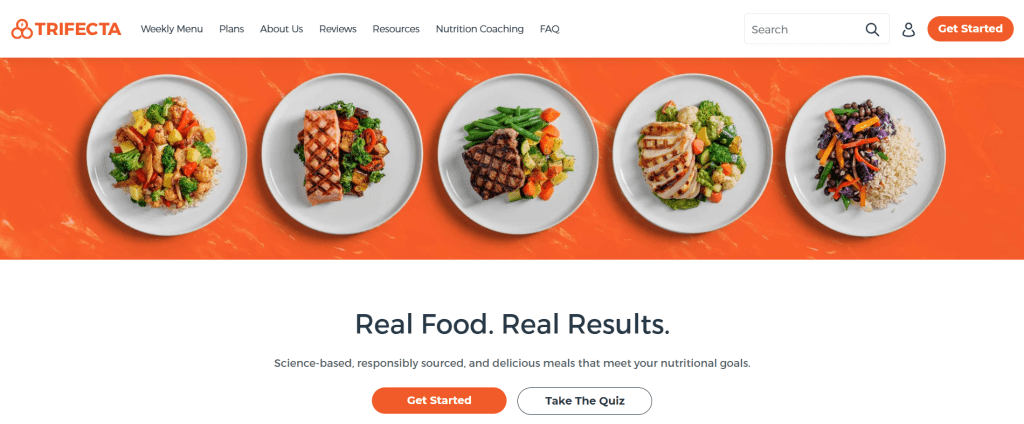1024x424 pixels.
Task: Select the chicken stir-fry plate image
Action: [167, 155]
